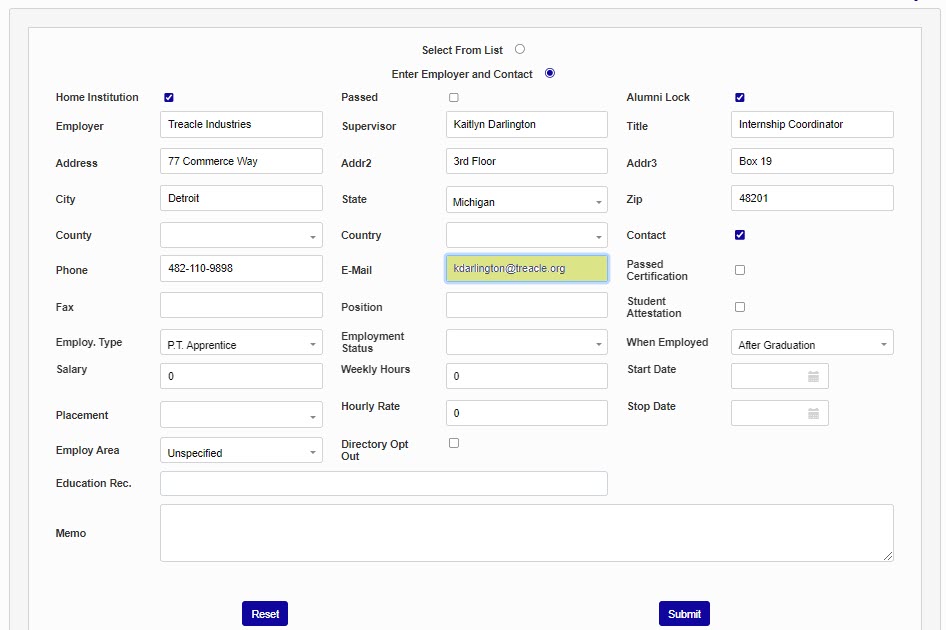
Task: Expand the Employment Status dropdown
Action: coord(526,344)
